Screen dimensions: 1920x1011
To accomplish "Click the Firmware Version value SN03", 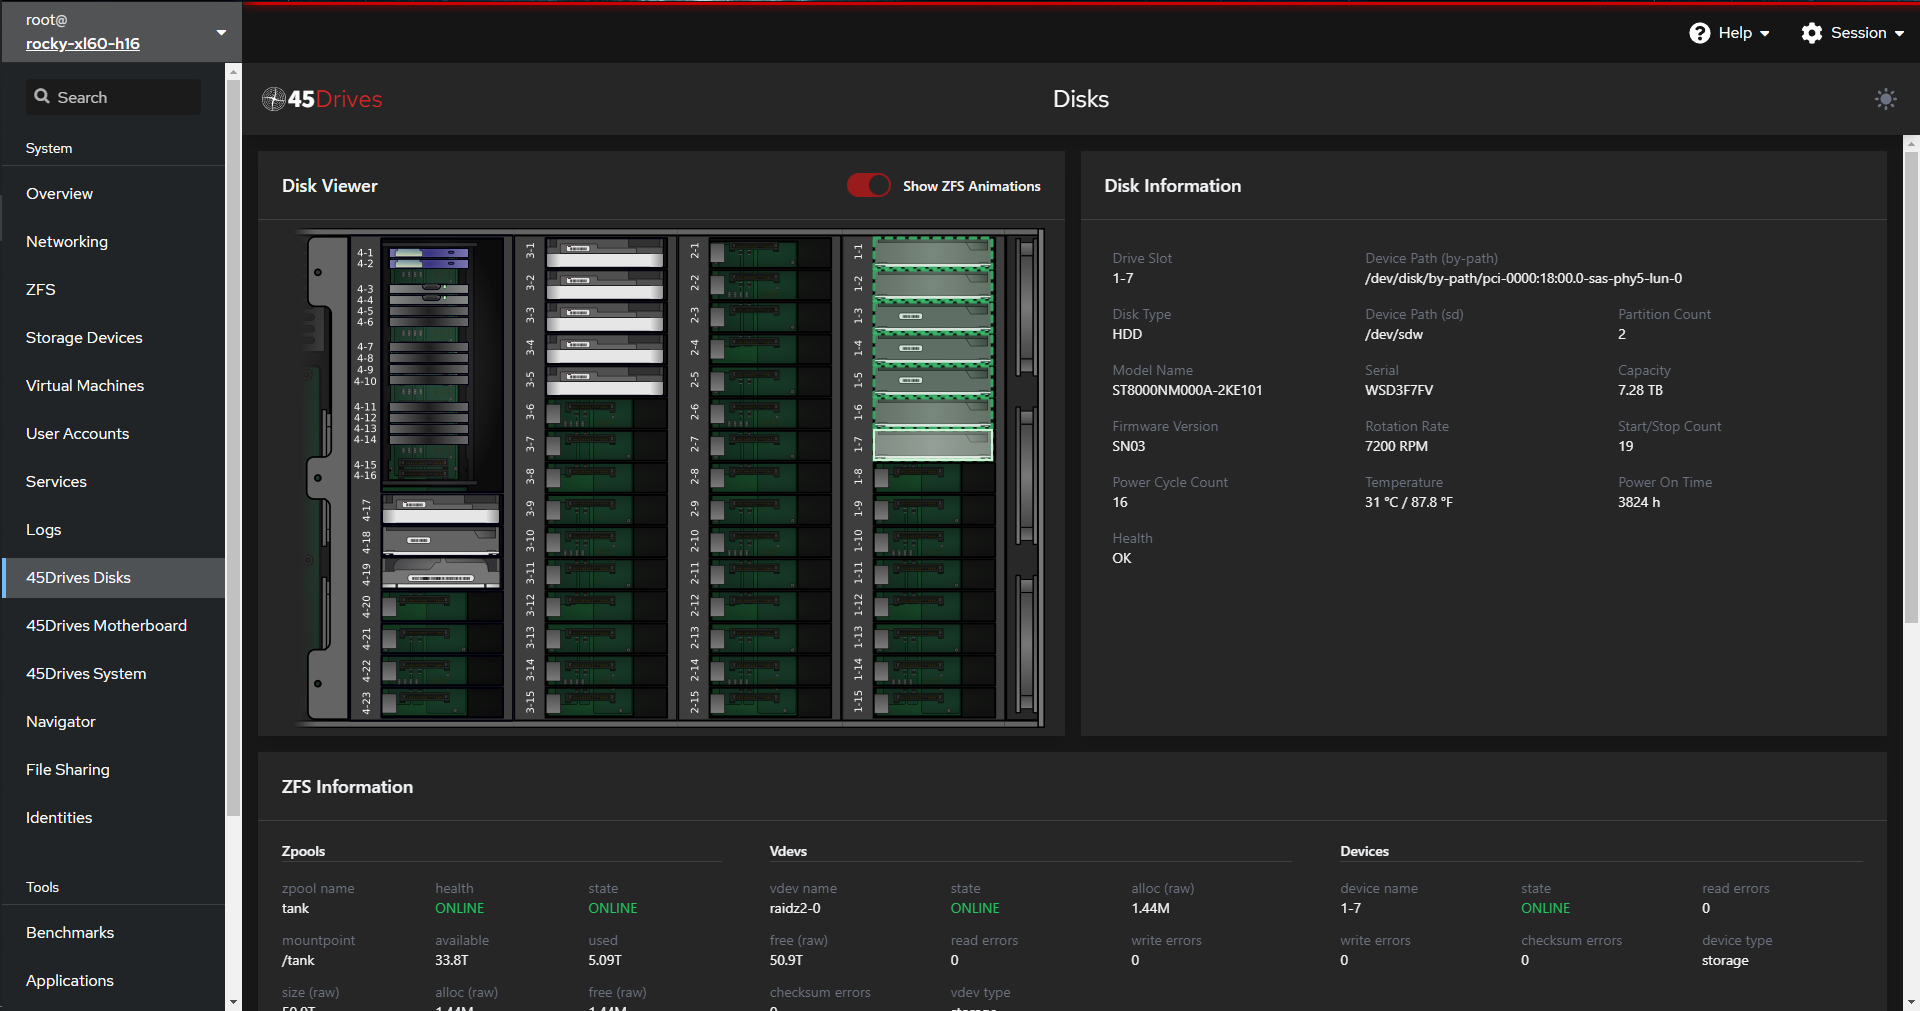I will point(1128,447).
